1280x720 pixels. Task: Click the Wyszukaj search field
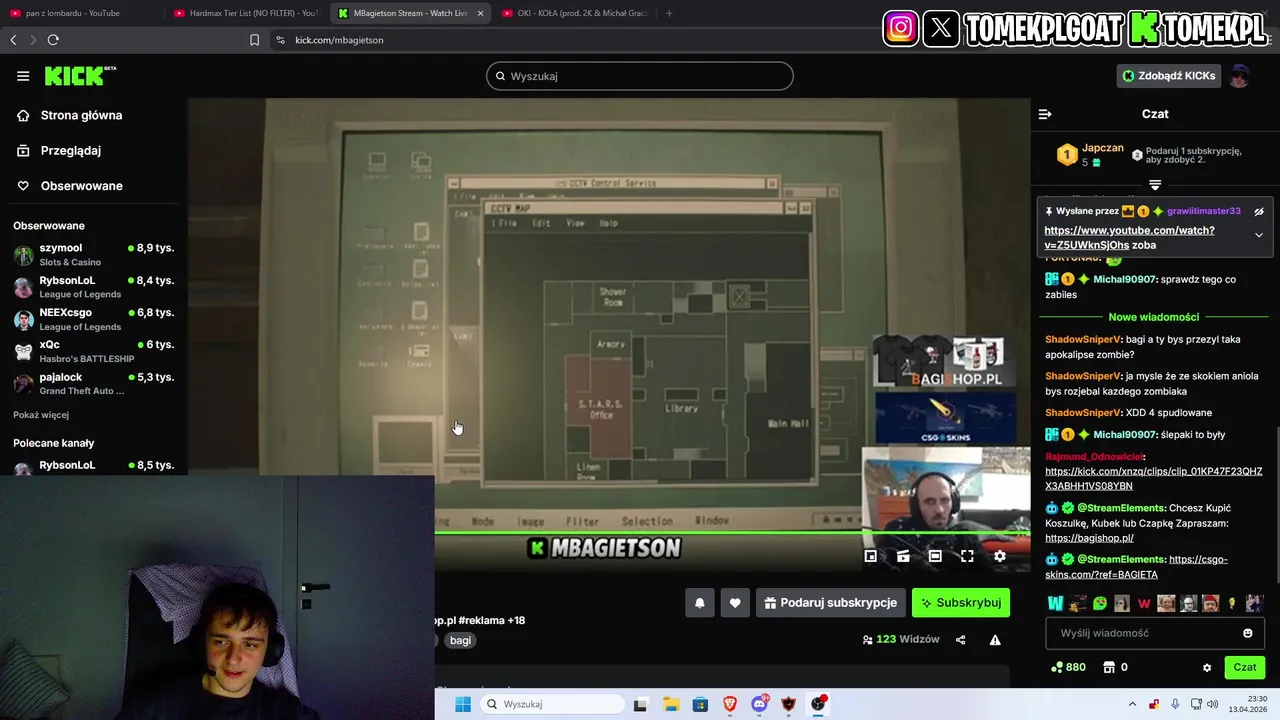coord(640,76)
